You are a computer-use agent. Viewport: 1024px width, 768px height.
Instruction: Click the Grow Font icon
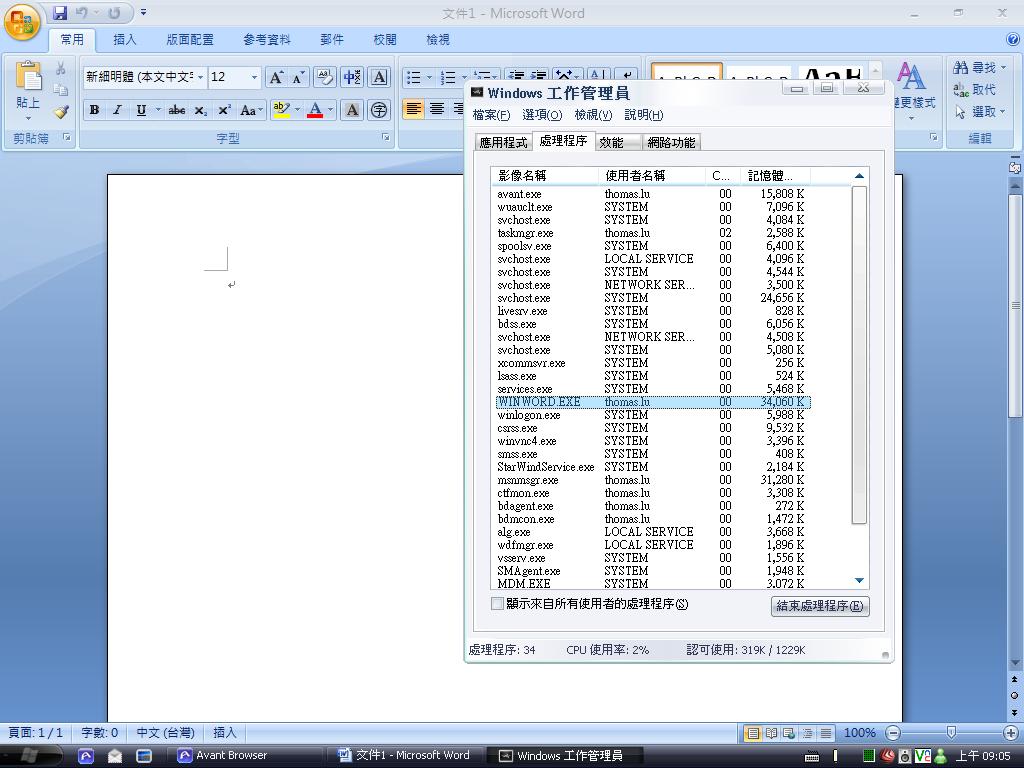[x=276, y=77]
